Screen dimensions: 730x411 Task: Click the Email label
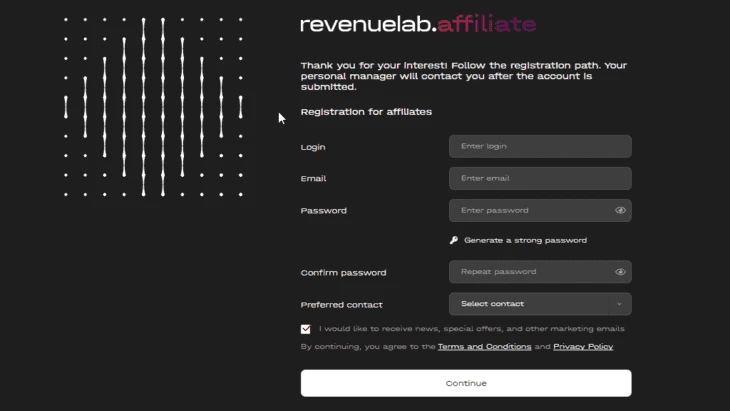pos(313,179)
